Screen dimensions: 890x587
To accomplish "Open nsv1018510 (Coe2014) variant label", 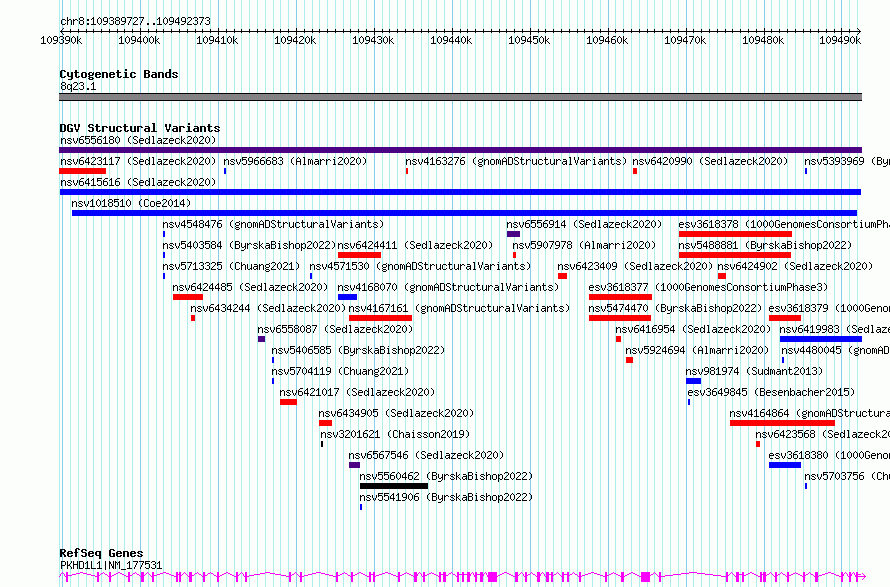I will point(131,203).
